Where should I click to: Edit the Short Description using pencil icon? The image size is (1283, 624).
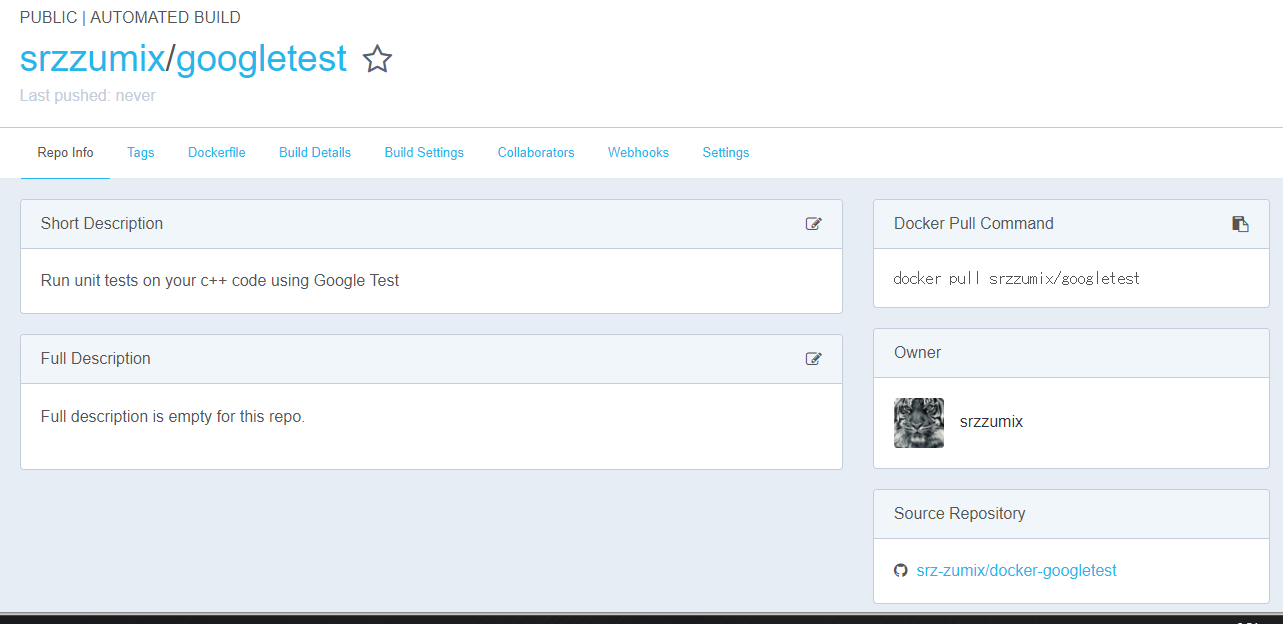[x=814, y=224]
